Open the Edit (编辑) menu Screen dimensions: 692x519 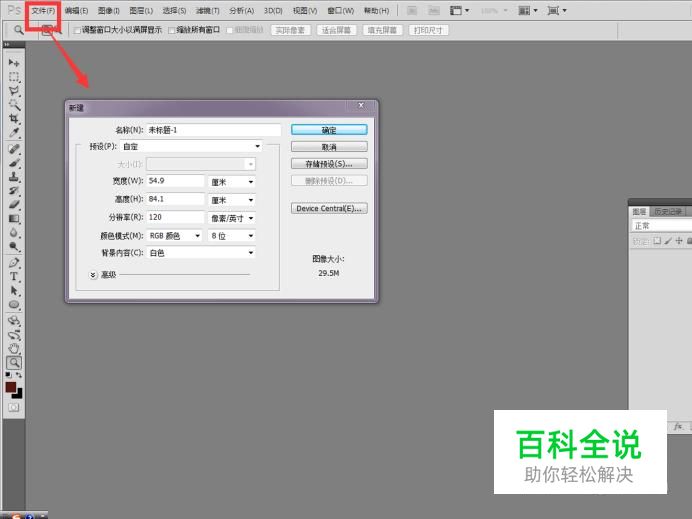76,11
